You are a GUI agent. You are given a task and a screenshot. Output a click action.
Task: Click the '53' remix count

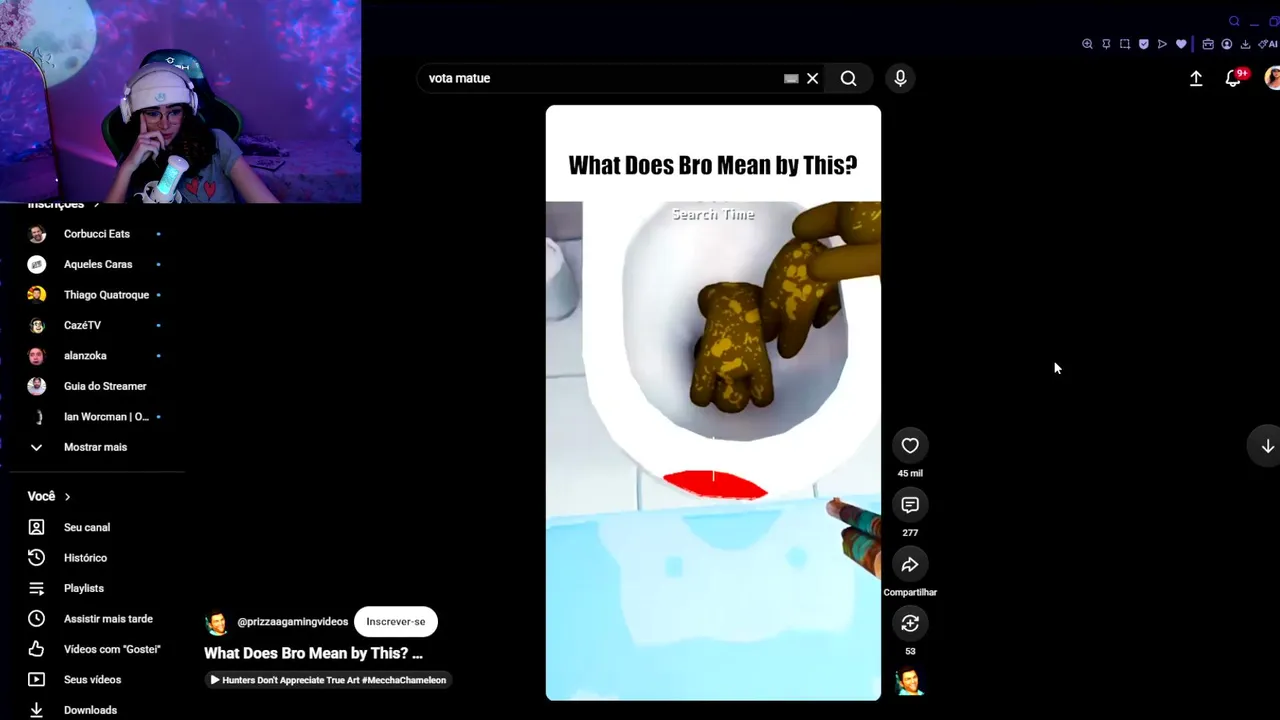click(x=910, y=651)
